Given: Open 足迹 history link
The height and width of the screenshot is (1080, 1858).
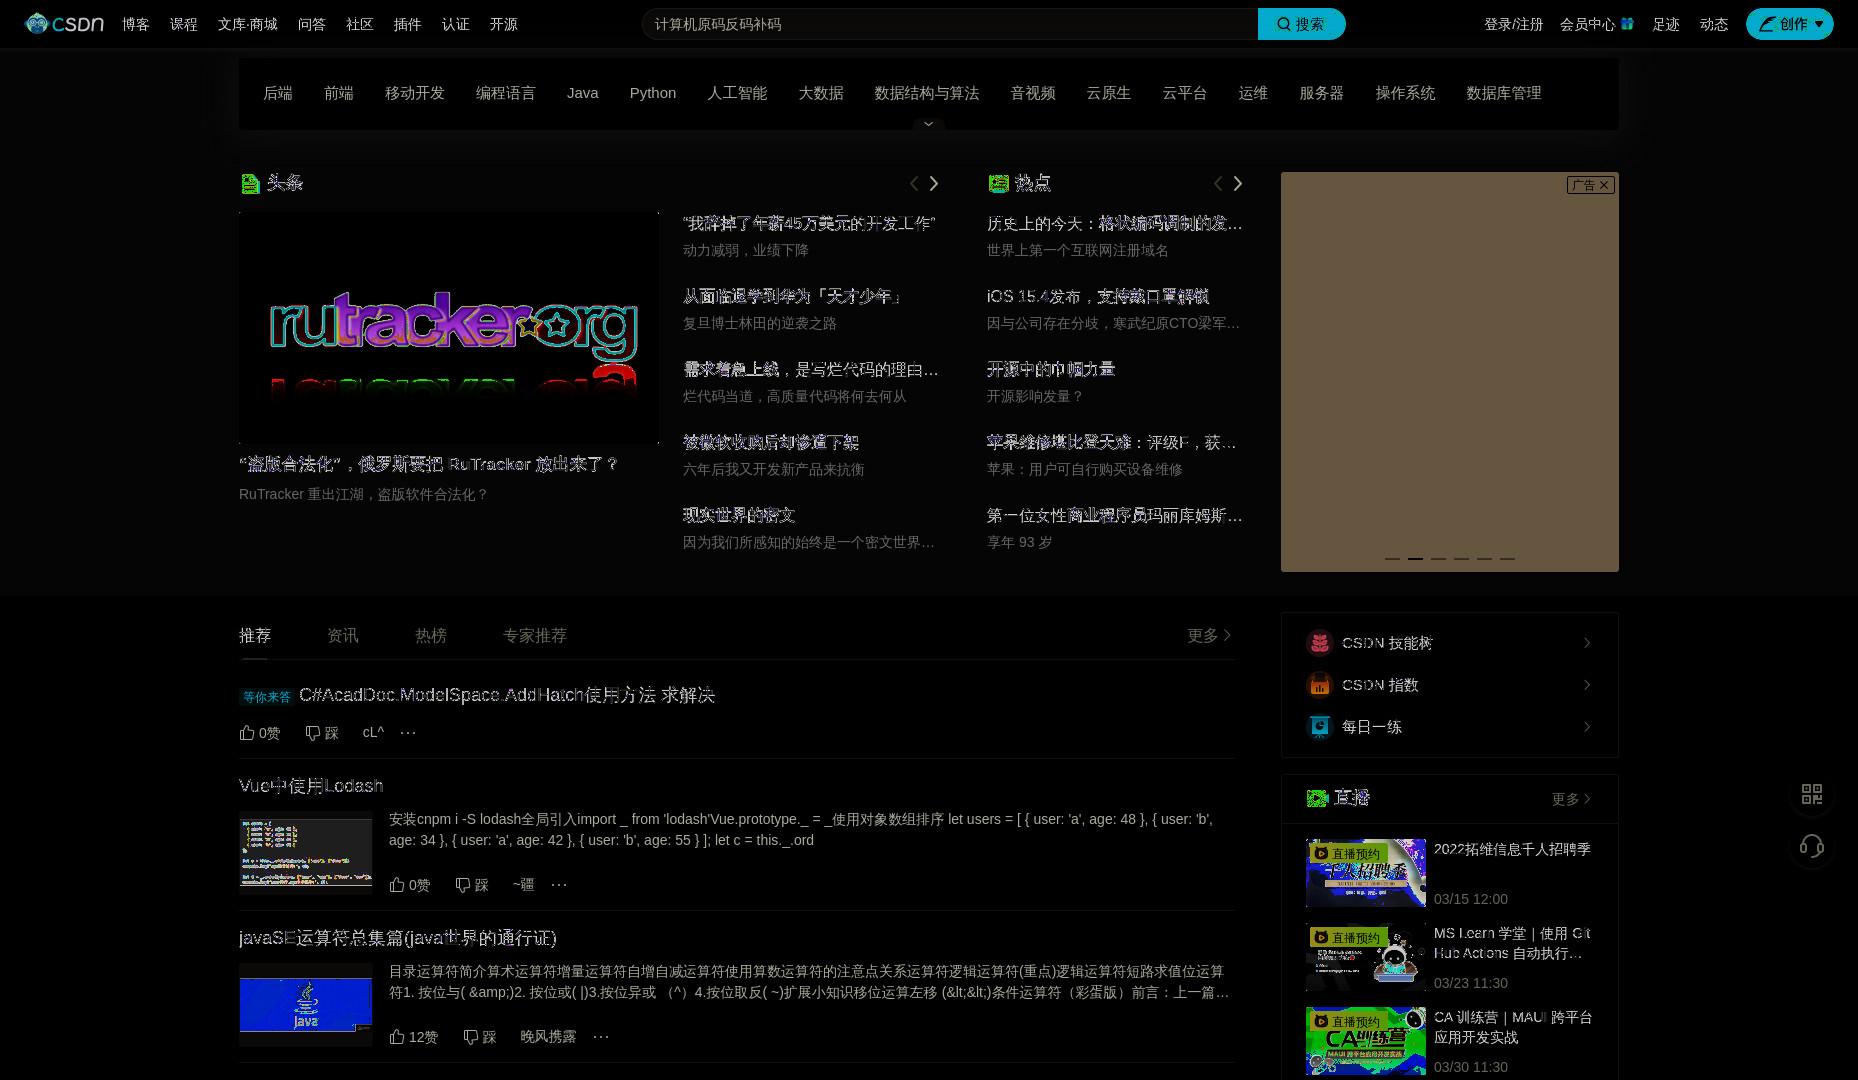Looking at the screenshot, I should (1666, 24).
